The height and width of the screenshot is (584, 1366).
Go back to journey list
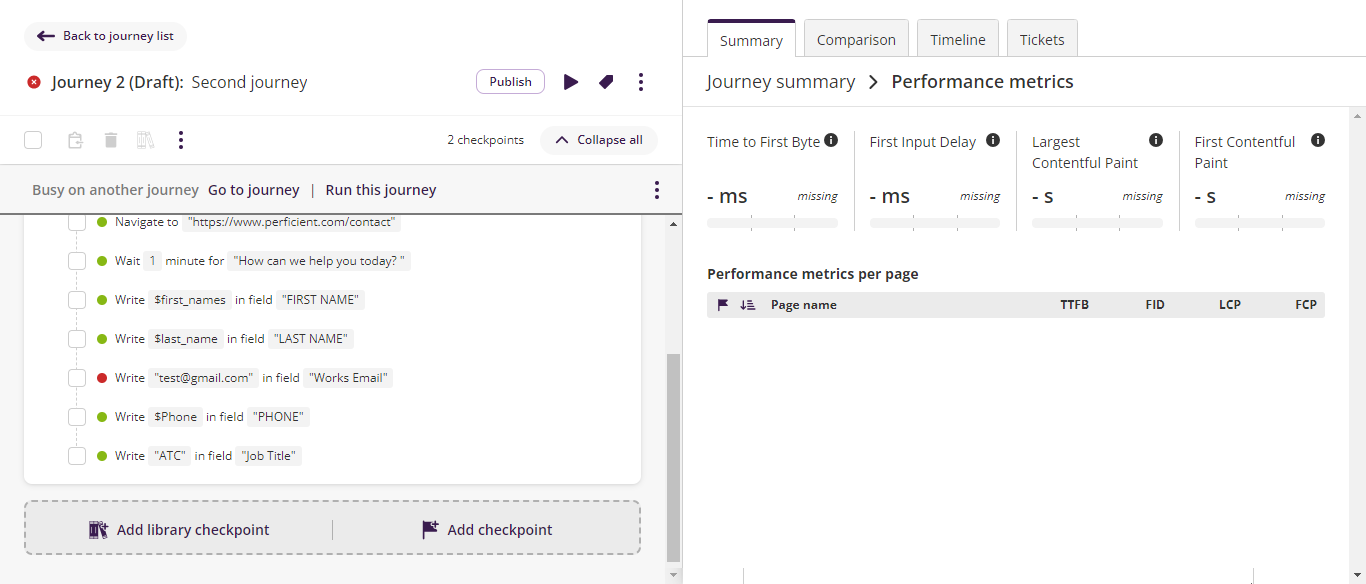pos(105,36)
